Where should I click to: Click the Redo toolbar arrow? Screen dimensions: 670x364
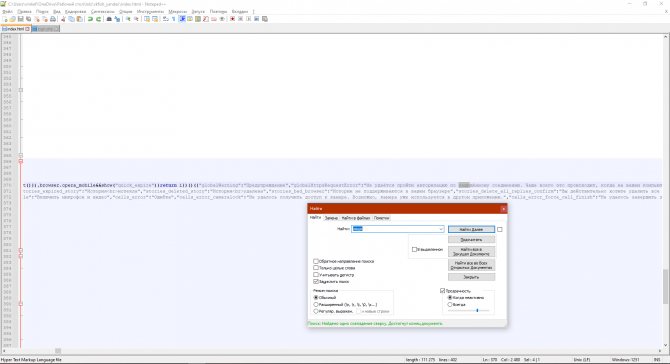pyautogui.click(x=99, y=19)
